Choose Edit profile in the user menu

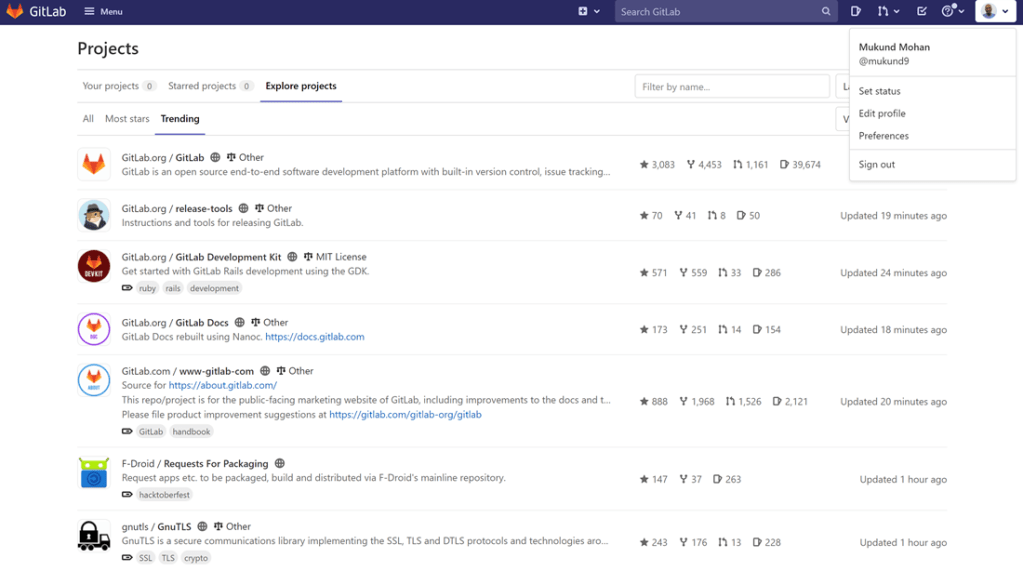click(x=882, y=114)
